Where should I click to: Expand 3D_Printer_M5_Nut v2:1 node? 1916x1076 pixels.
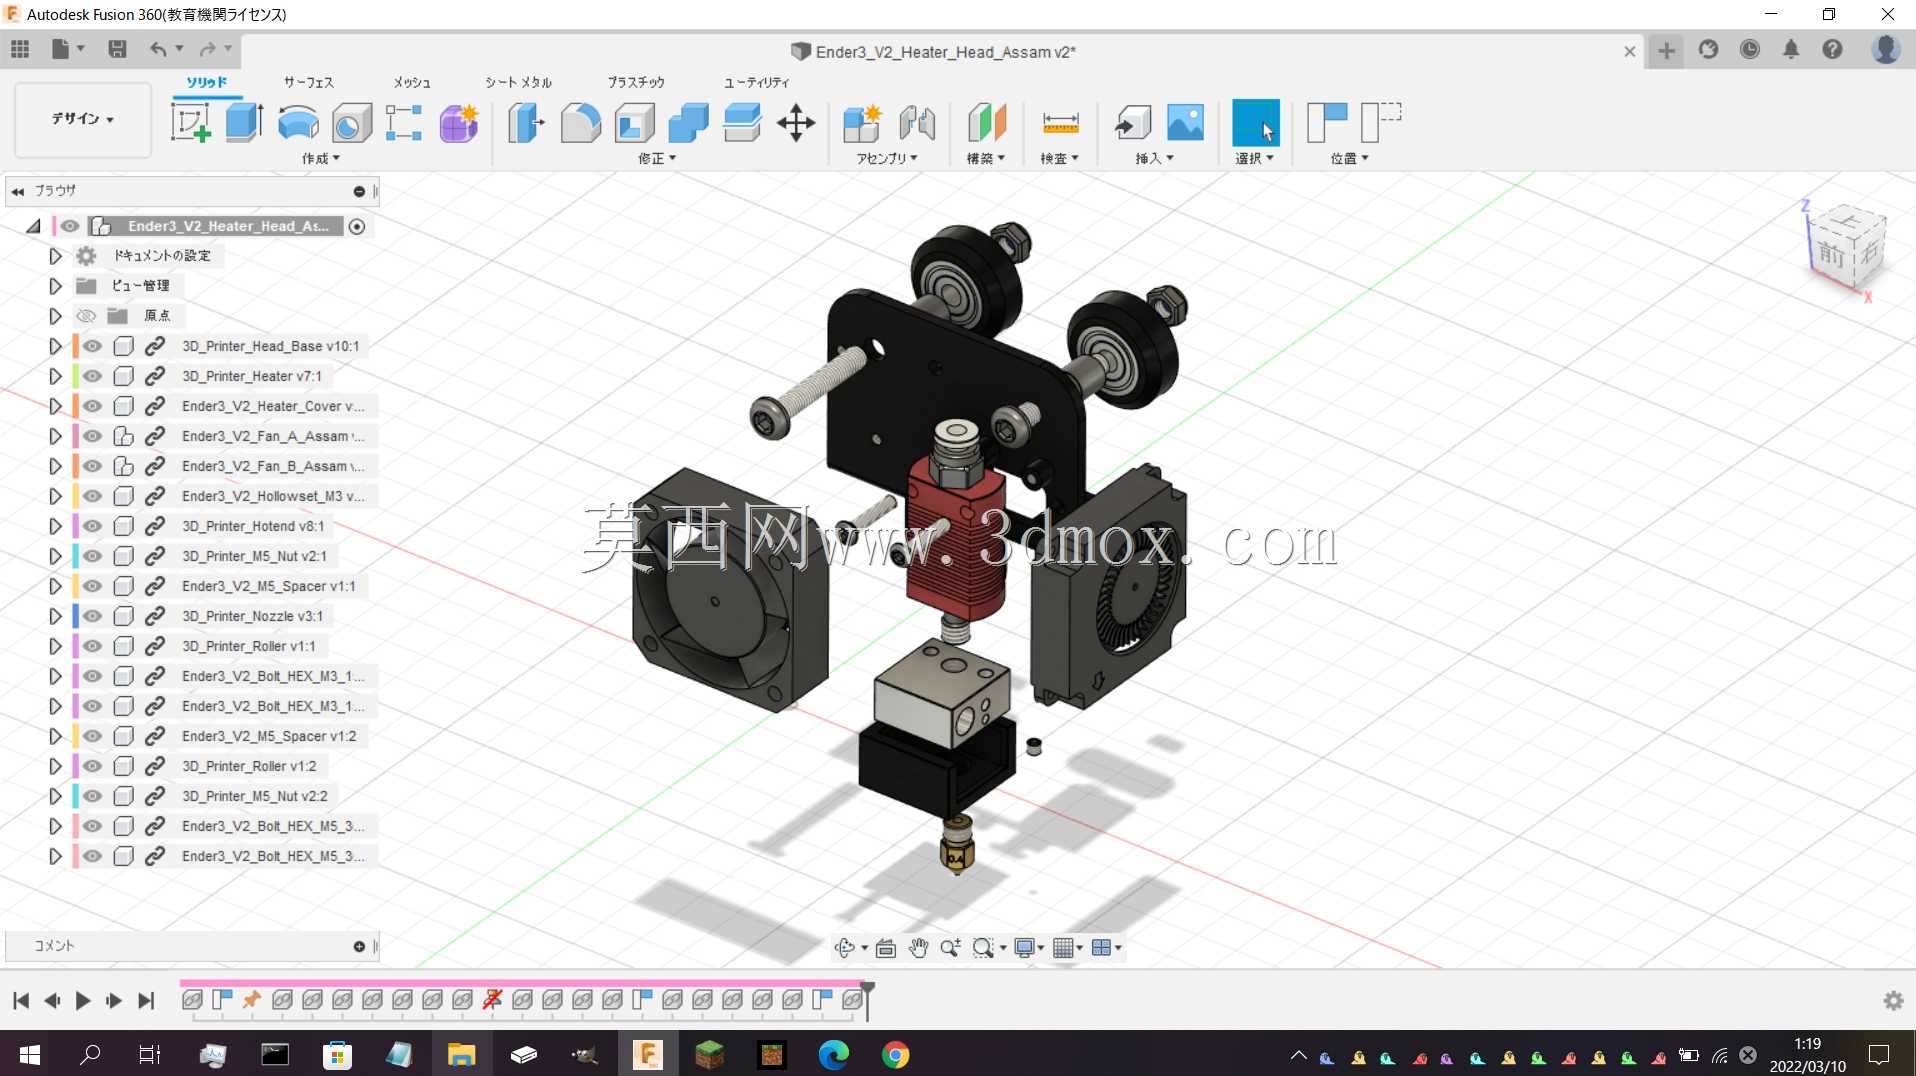pyautogui.click(x=55, y=556)
